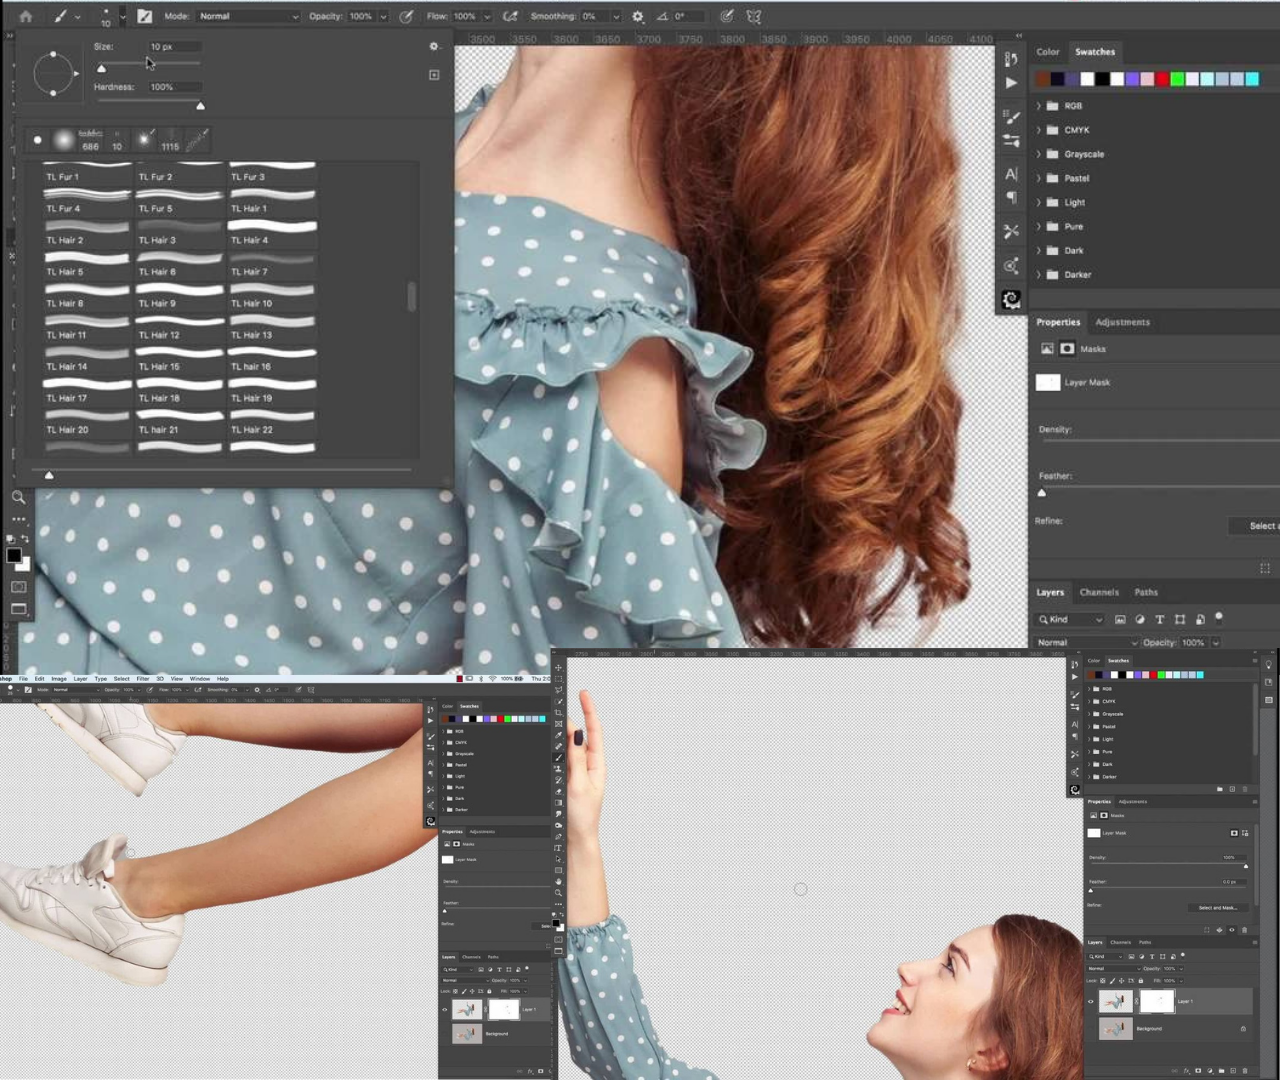Turn layer filtering on or off in top Layers panel
Screen dimensions: 1280x1080
1219,618
